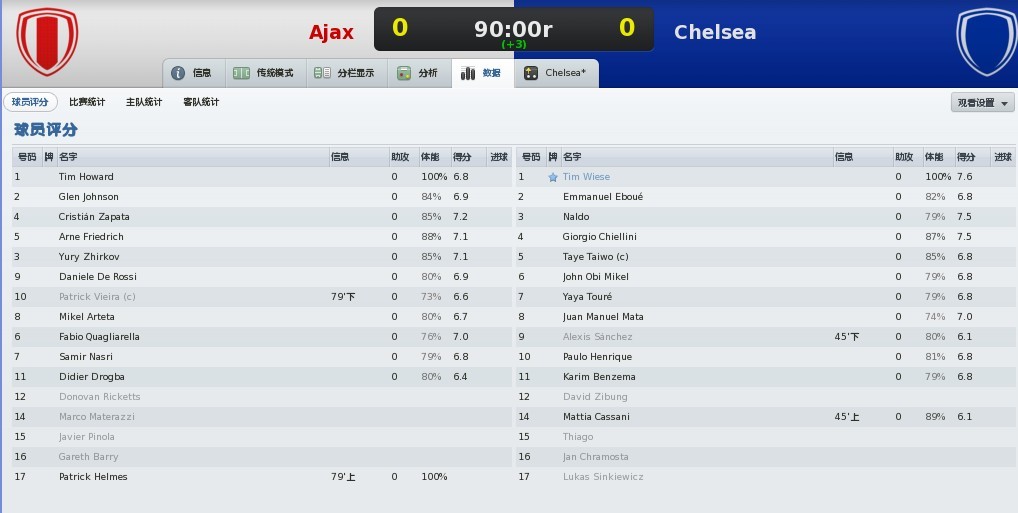Click the star icon beside Tim Wiese
The height and width of the screenshot is (513, 1018).
[x=552, y=177]
